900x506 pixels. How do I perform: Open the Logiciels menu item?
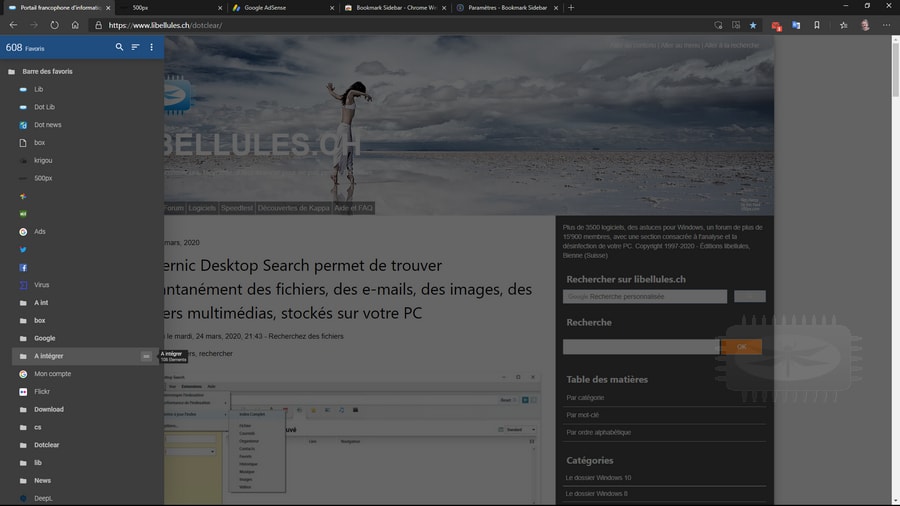[202, 208]
